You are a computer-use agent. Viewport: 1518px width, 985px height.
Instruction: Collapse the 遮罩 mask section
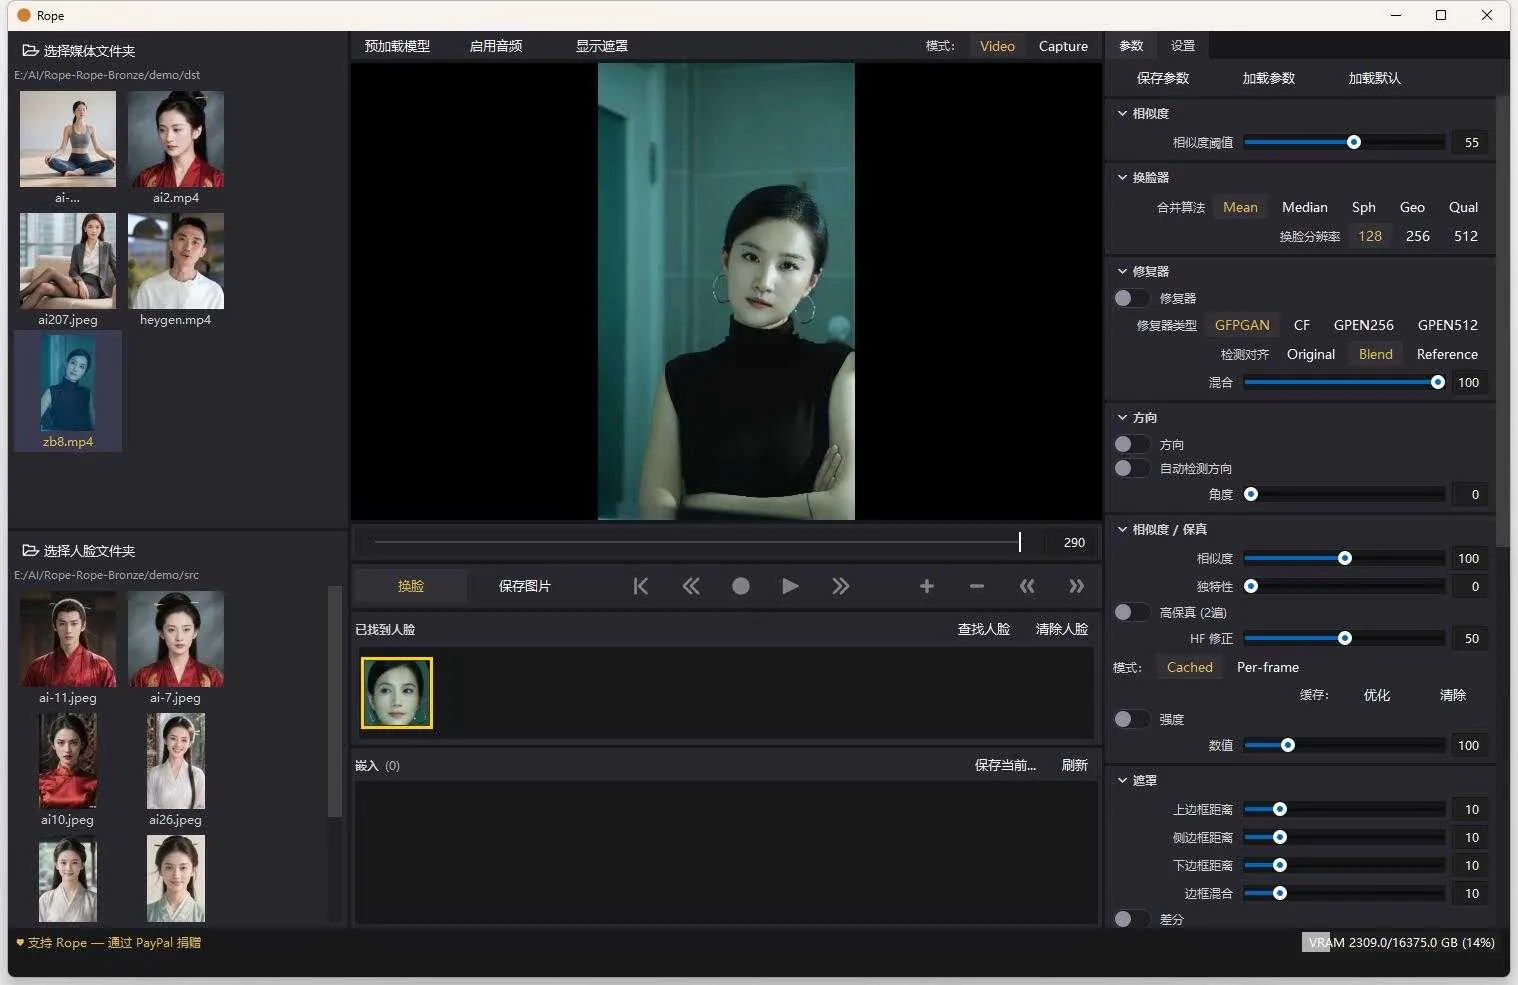click(x=1122, y=780)
